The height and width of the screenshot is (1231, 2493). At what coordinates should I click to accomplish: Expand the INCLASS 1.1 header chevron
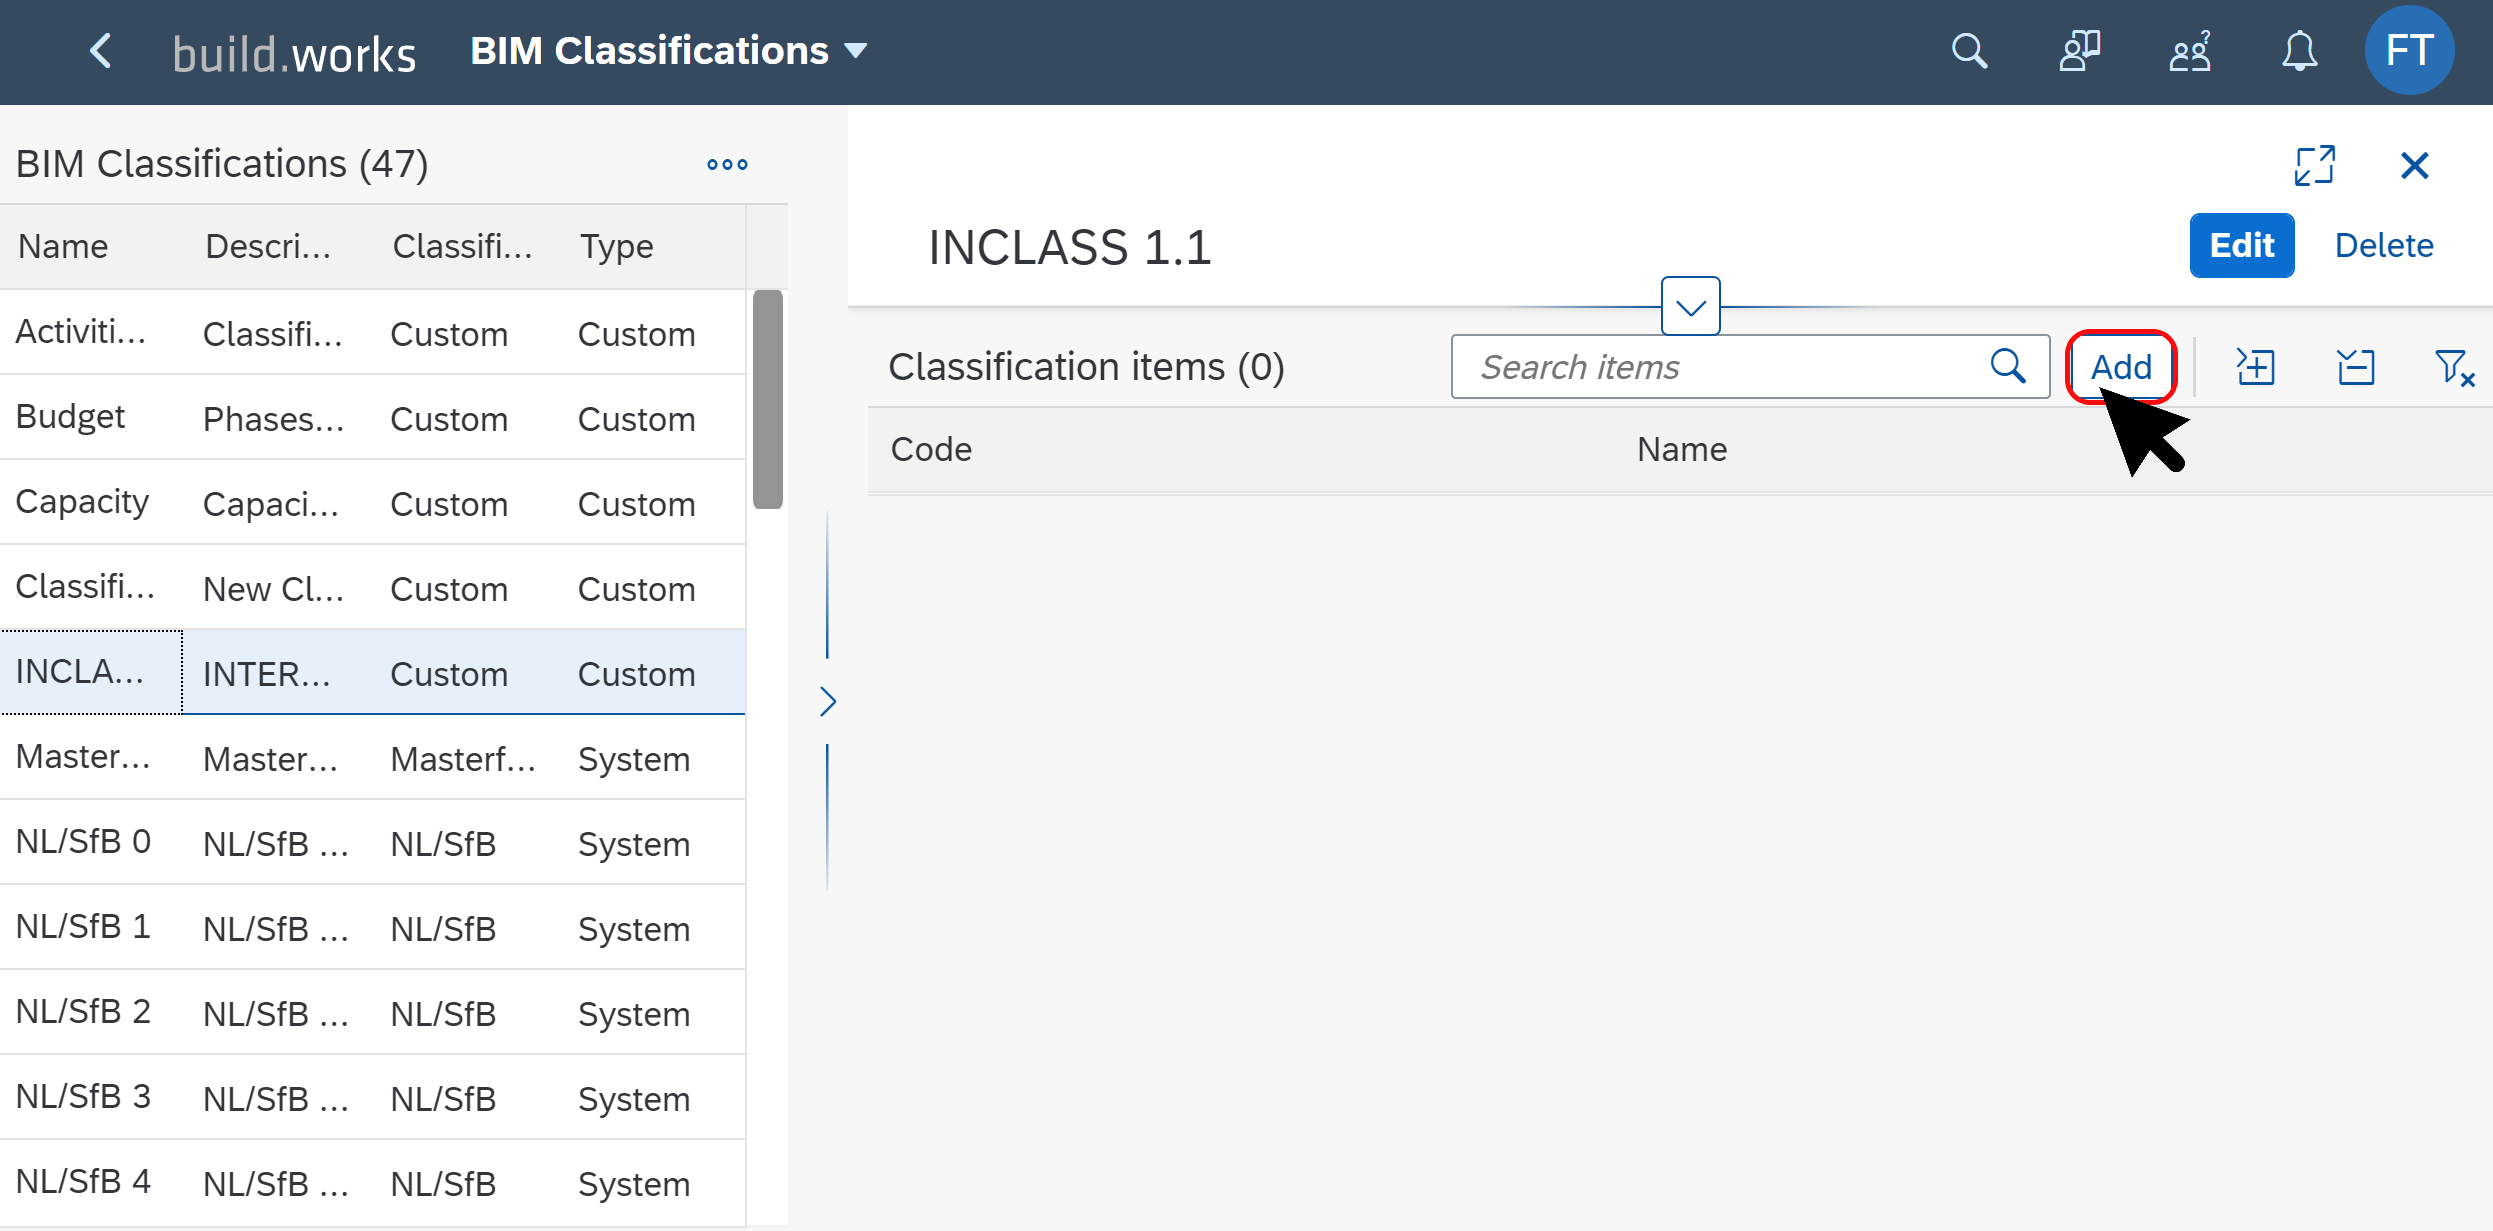[x=1690, y=307]
